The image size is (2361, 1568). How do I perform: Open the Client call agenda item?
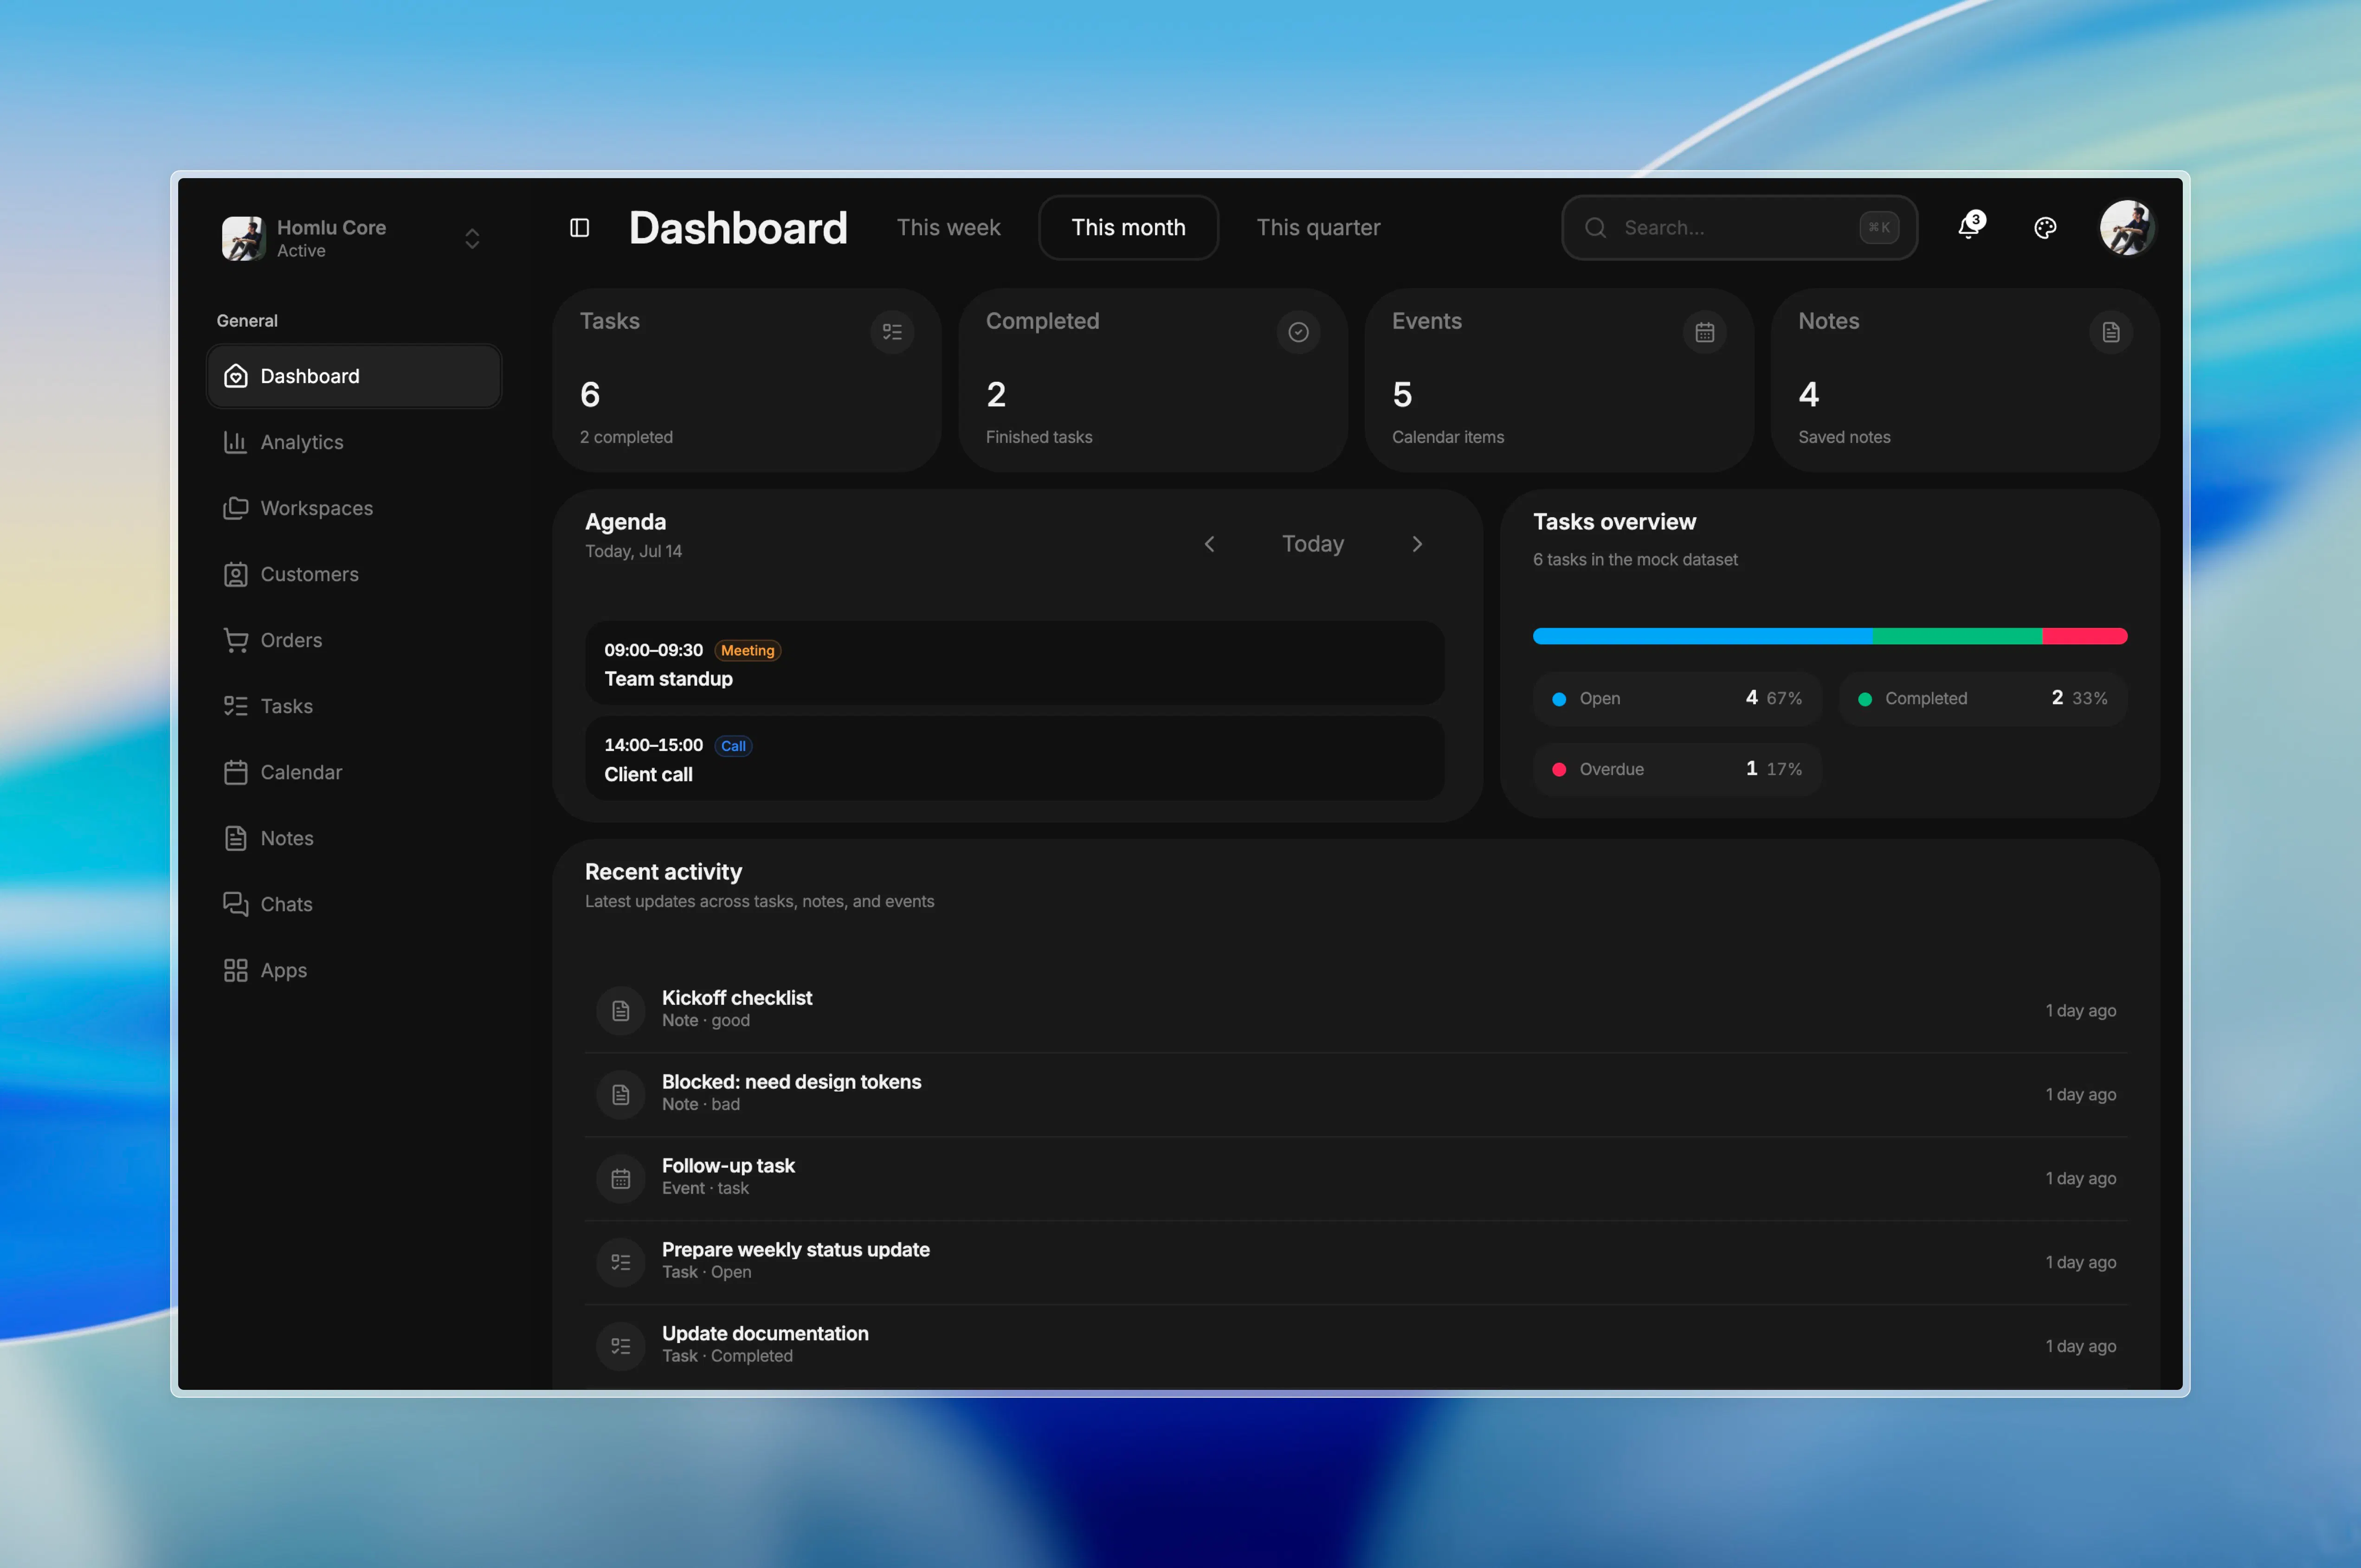tap(1014, 759)
